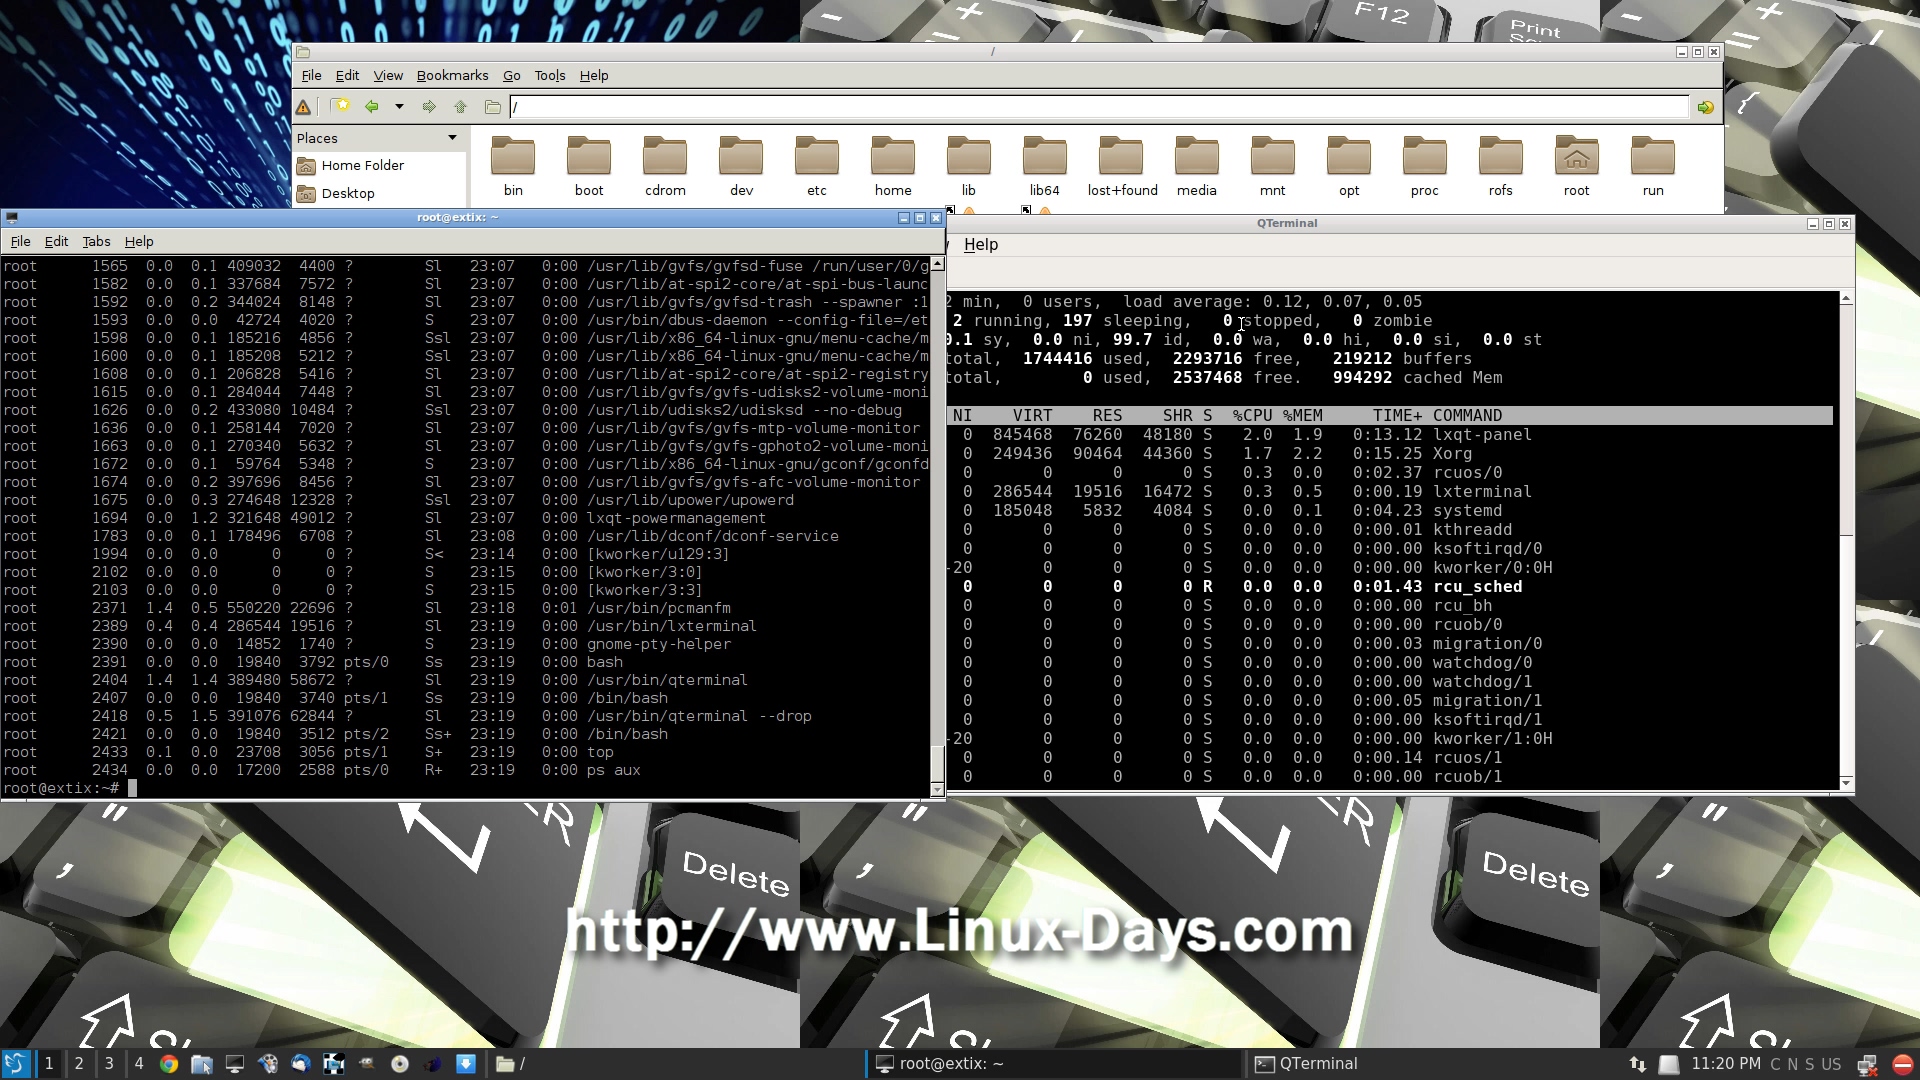Screen dimensions: 1920x1080
Task: Launch the file manager from panel quicklaunch
Action: click(202, 1064)
